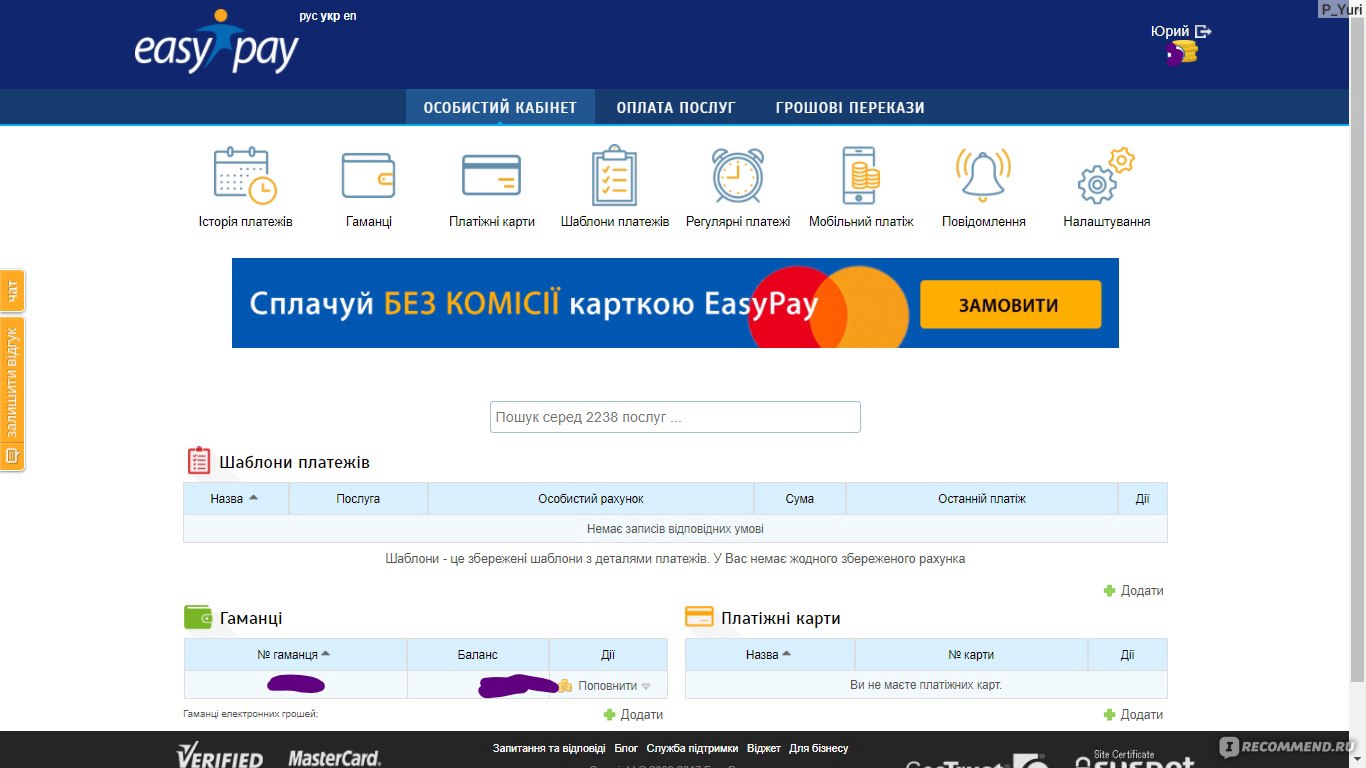The height and width of the screenshot is (768, 1366).
Task: Click the Послуга column header
Action: [x=358, y=498]
